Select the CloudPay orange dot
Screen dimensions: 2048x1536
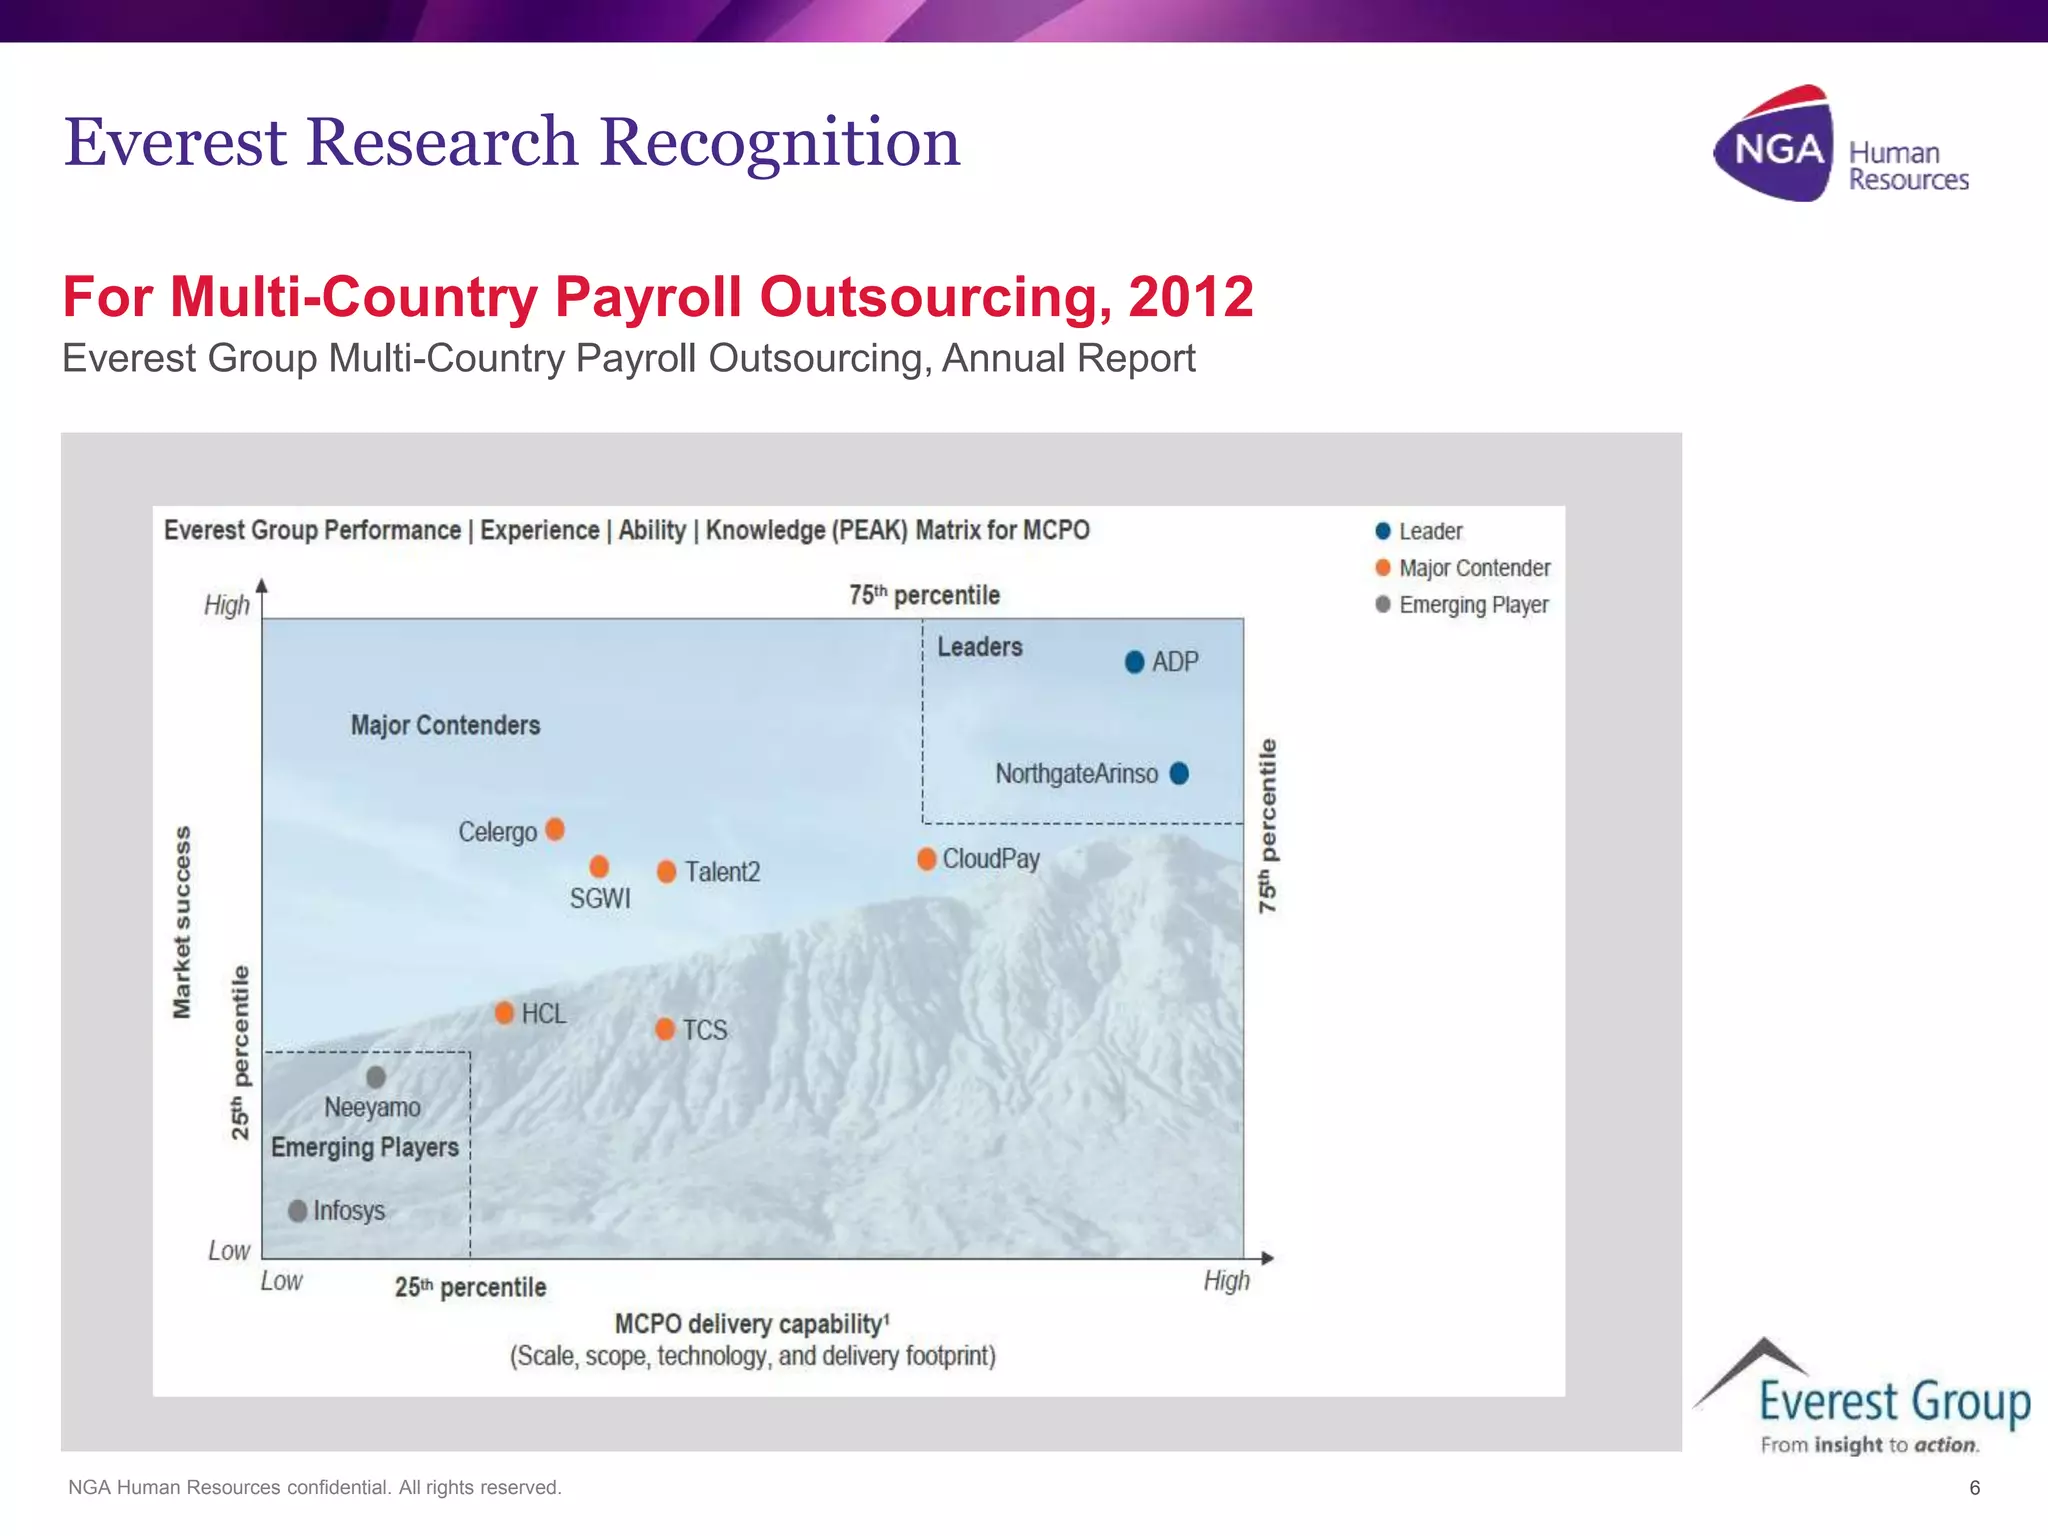(x=927, y=859)
